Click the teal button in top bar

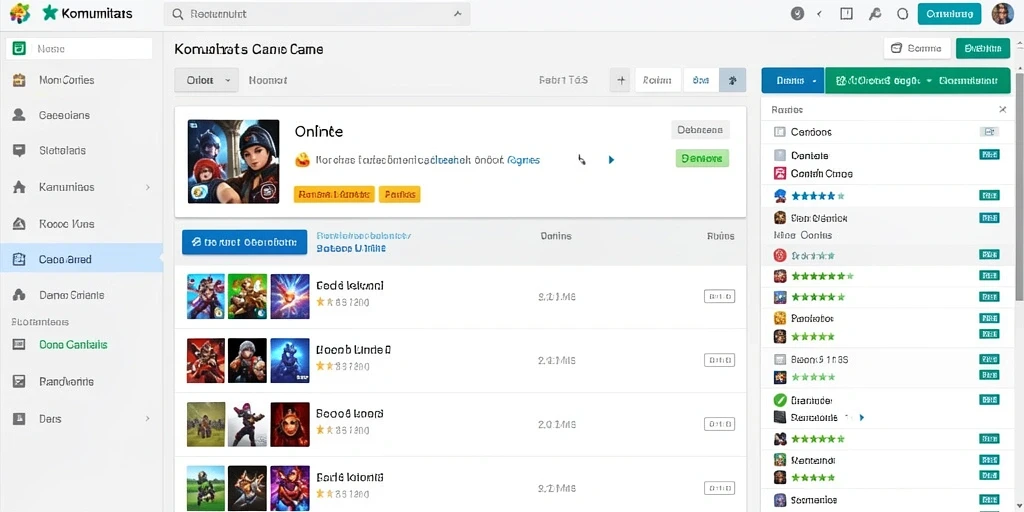pyautogui.click(x=949, y=14)
